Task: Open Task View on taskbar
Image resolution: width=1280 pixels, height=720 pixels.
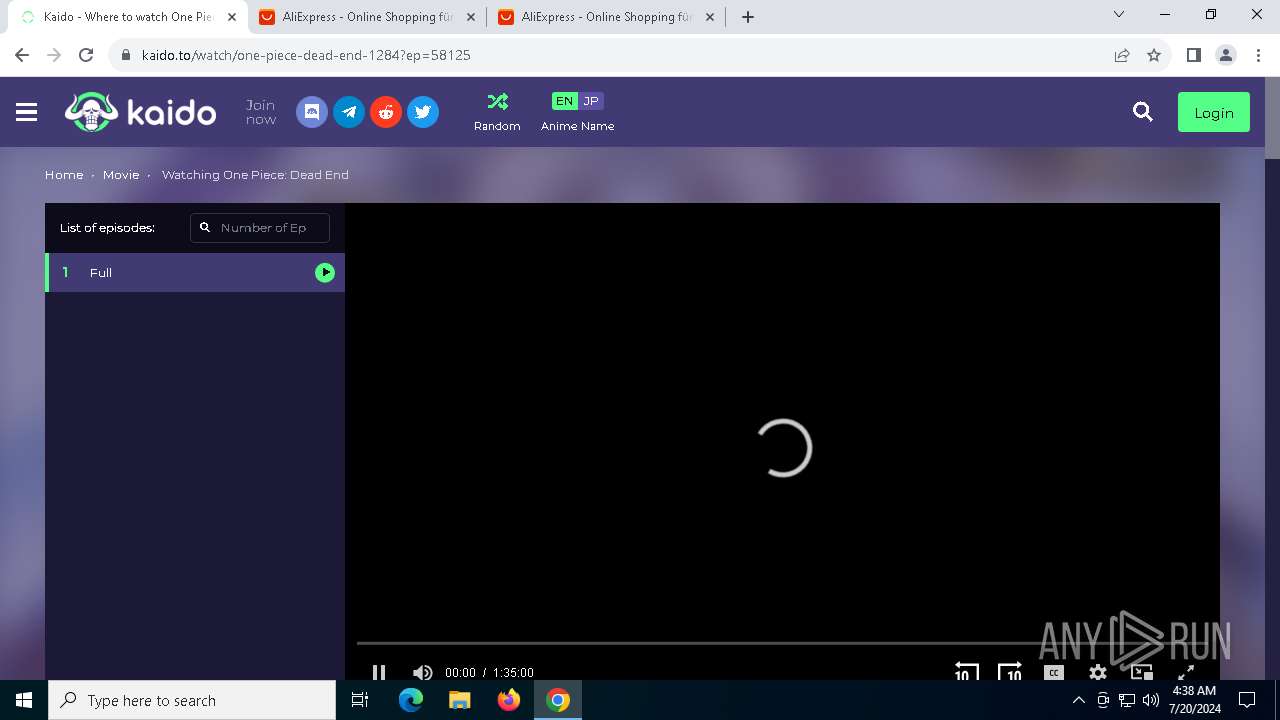Action: [x=361, y=700]
